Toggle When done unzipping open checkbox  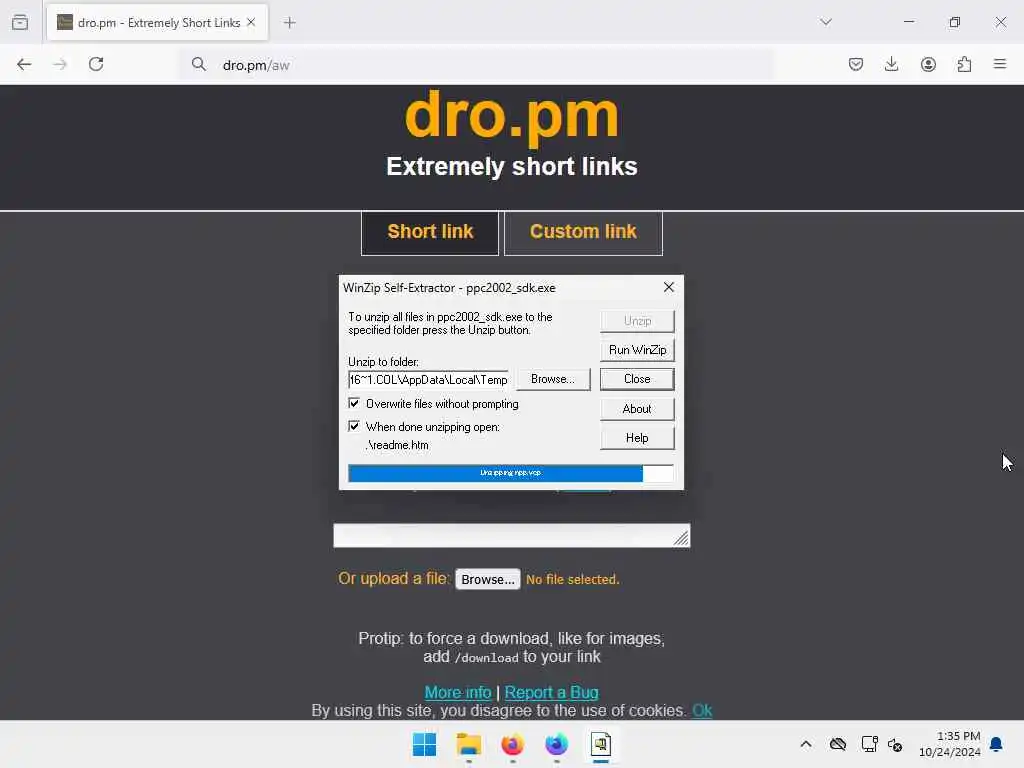(x=354, y=426)
